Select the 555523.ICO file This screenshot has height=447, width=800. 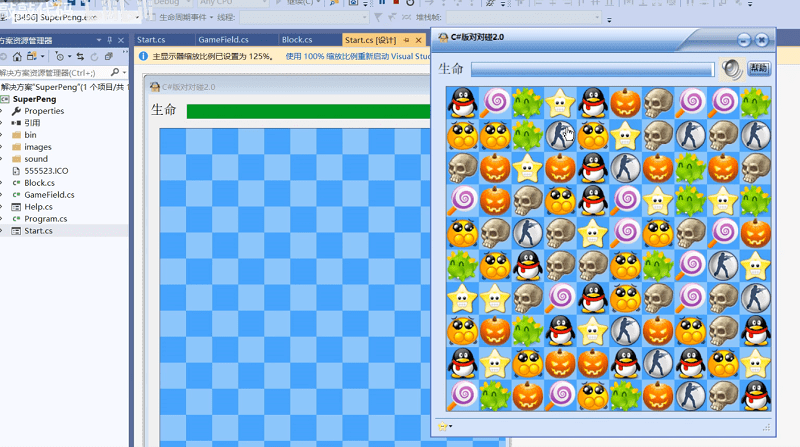46,170
